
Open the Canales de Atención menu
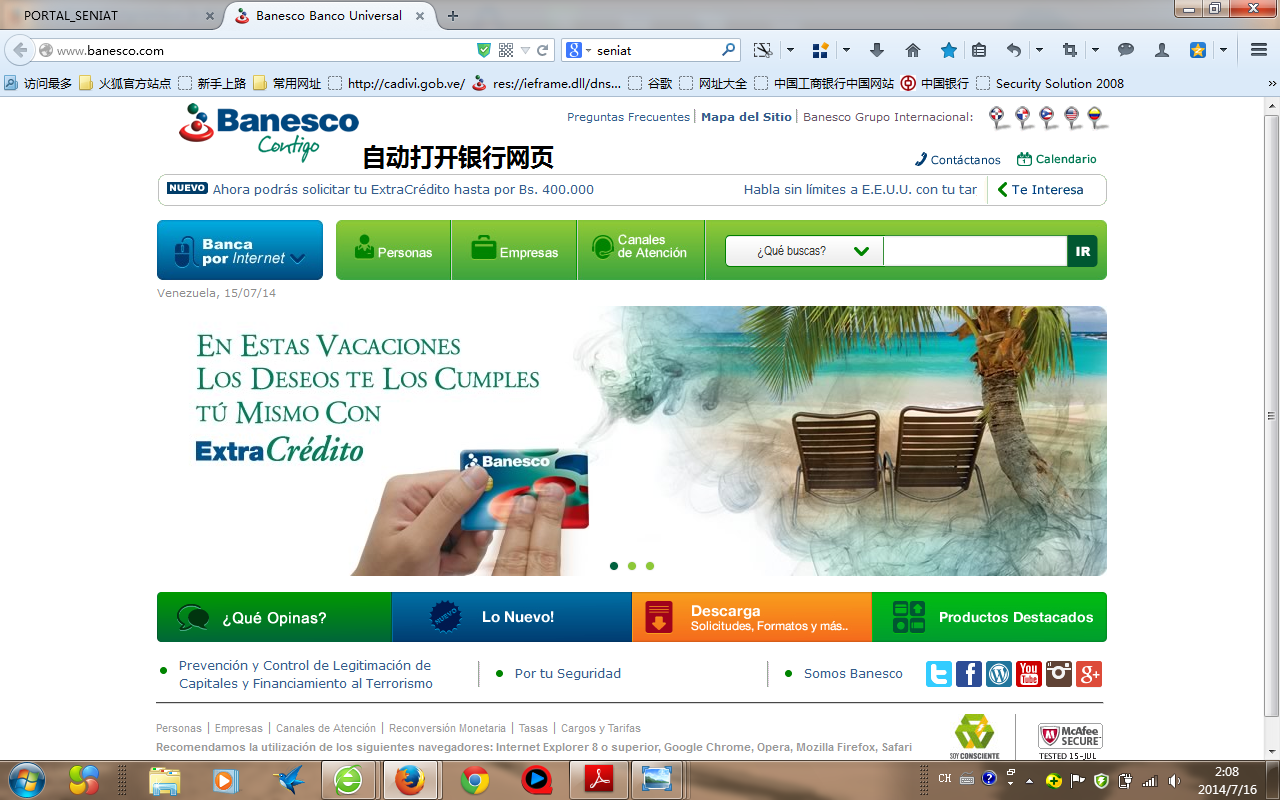pos(641,250)
